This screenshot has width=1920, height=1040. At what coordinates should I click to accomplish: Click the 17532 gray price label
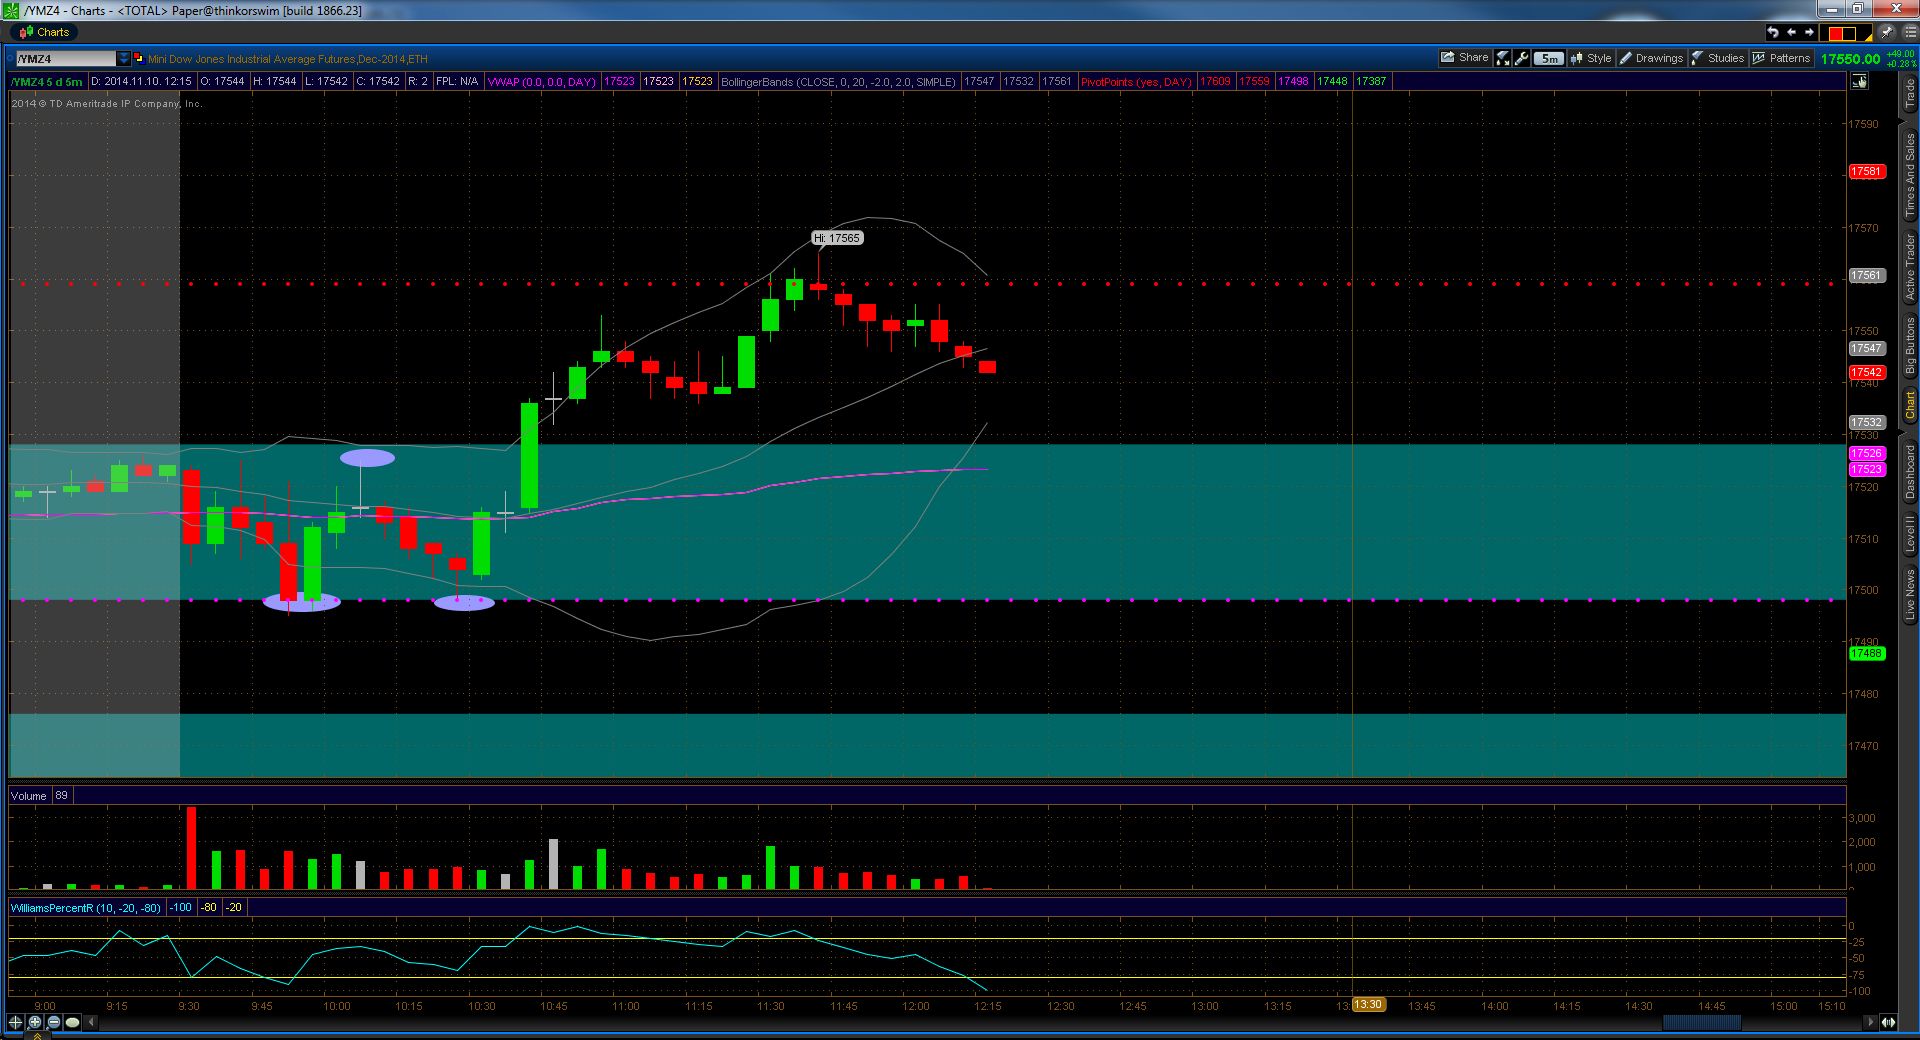tap(1866, 422)
